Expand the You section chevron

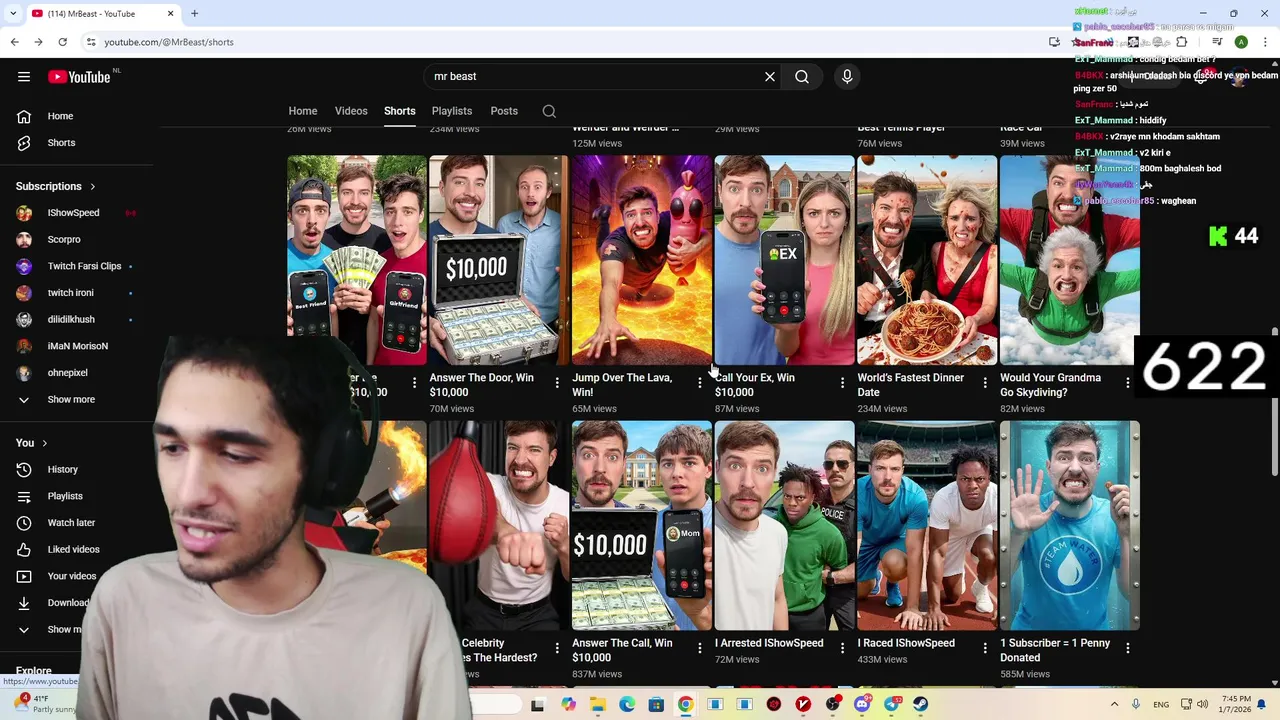point(44,443)
